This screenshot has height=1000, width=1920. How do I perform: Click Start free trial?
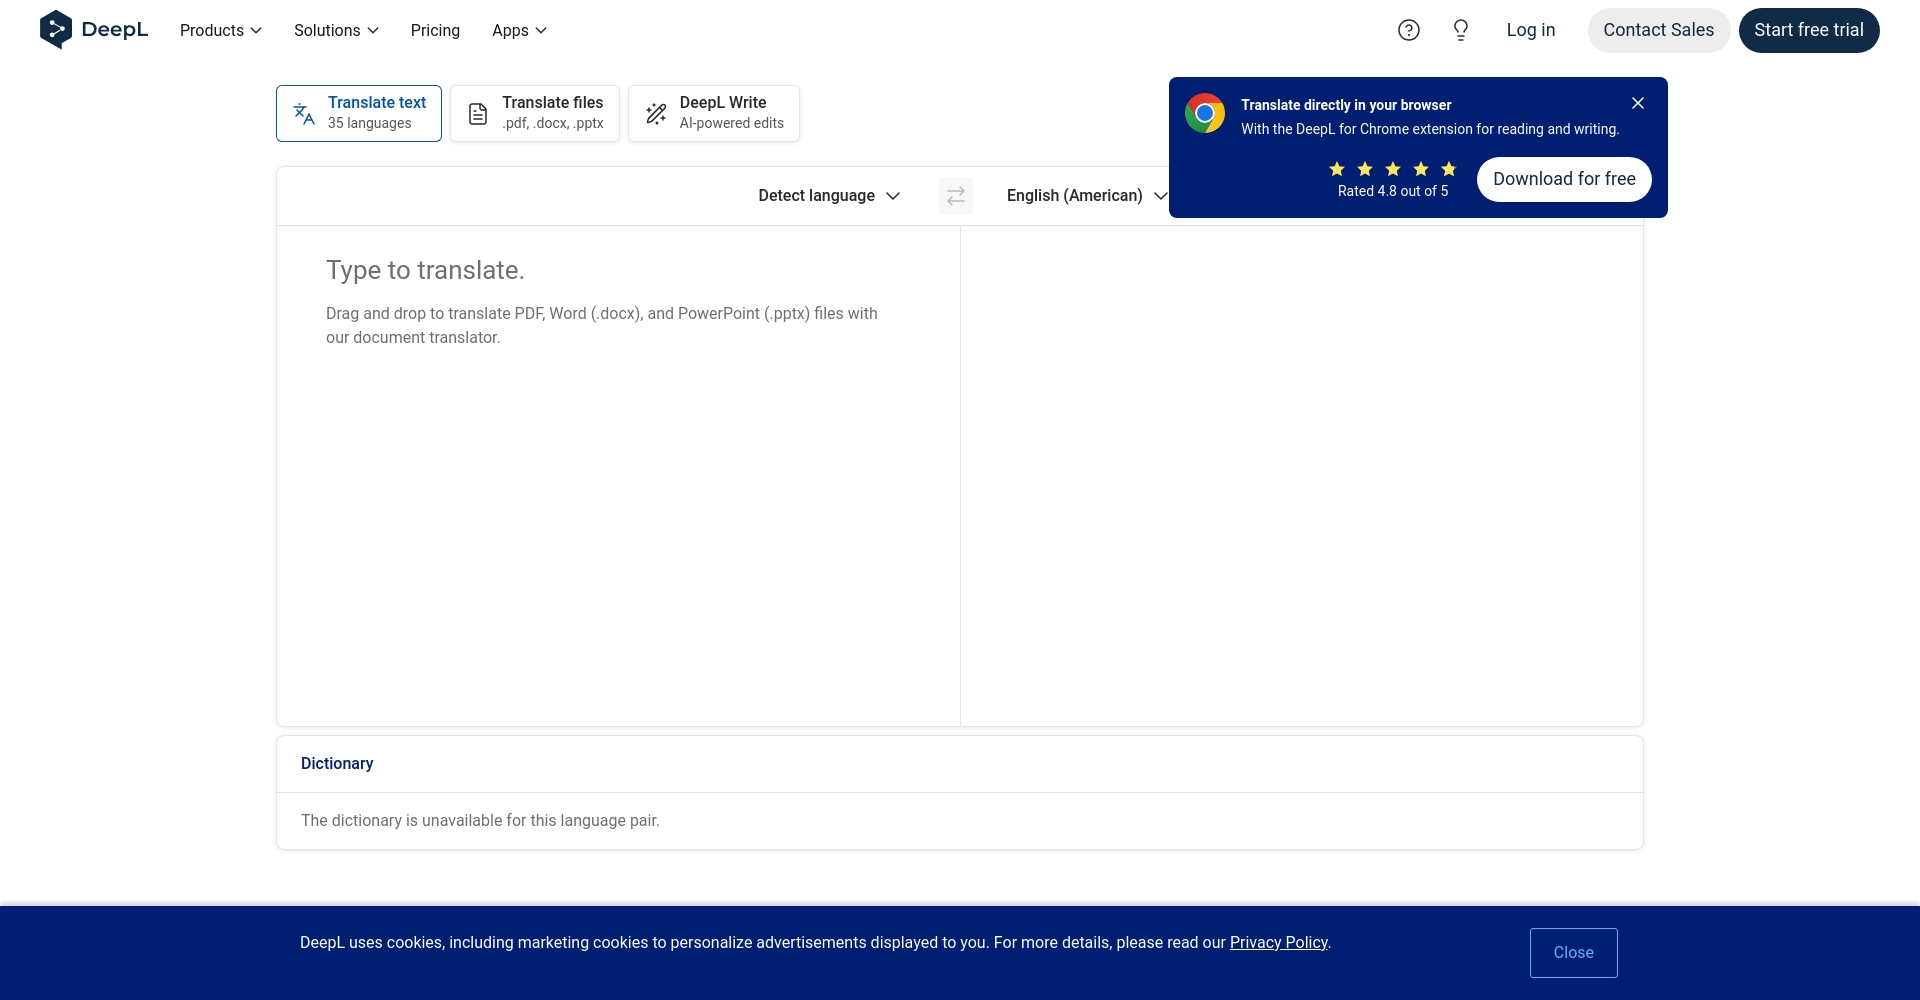pos(1809,30)
